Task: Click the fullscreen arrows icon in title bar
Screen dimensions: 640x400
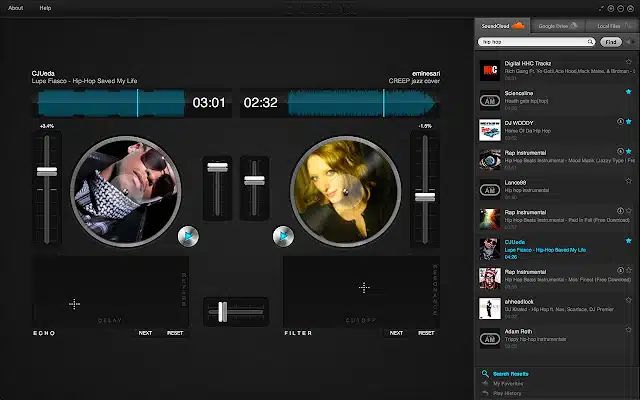Action: tap(601, 8)
